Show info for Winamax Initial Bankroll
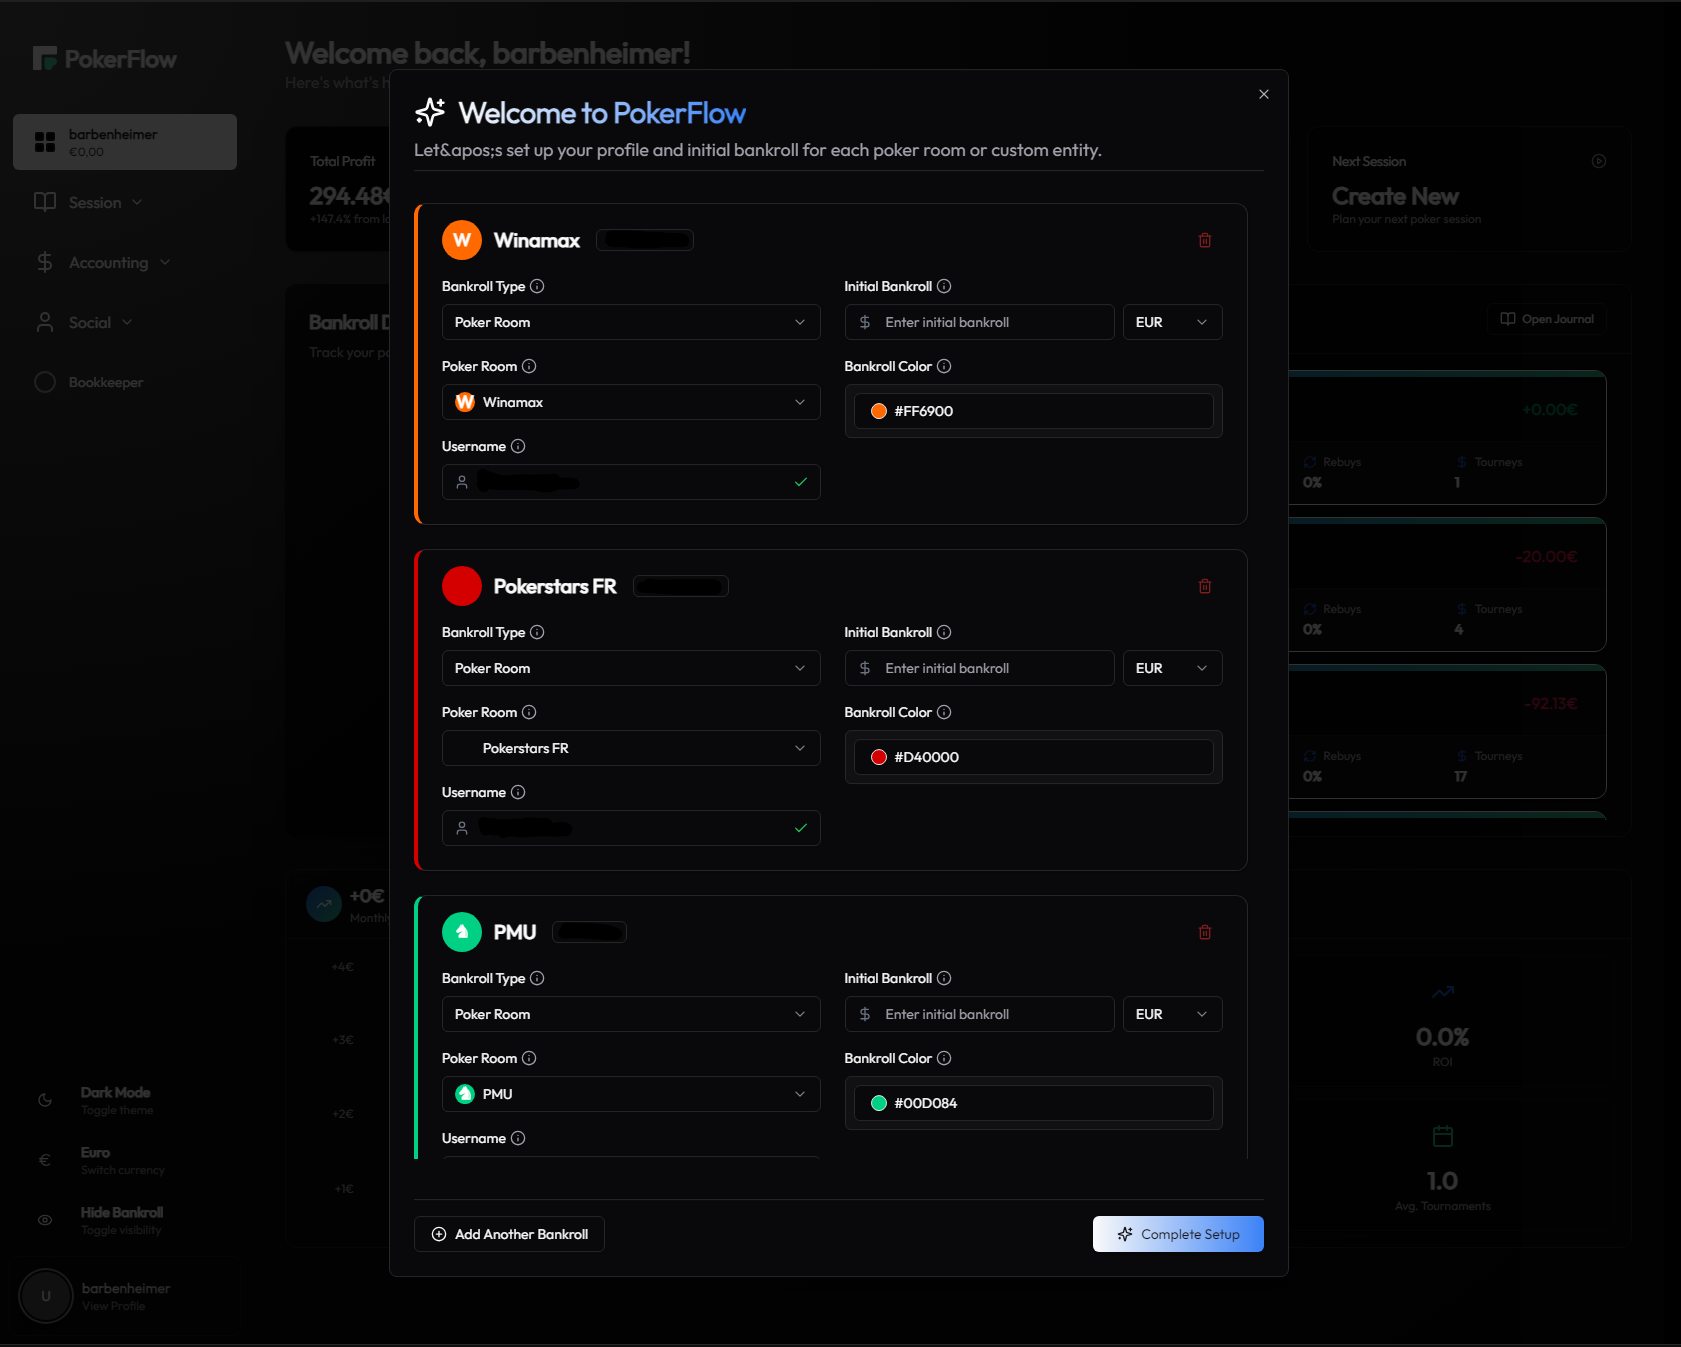This screenshot has height=1347, width=1681. 944,286
